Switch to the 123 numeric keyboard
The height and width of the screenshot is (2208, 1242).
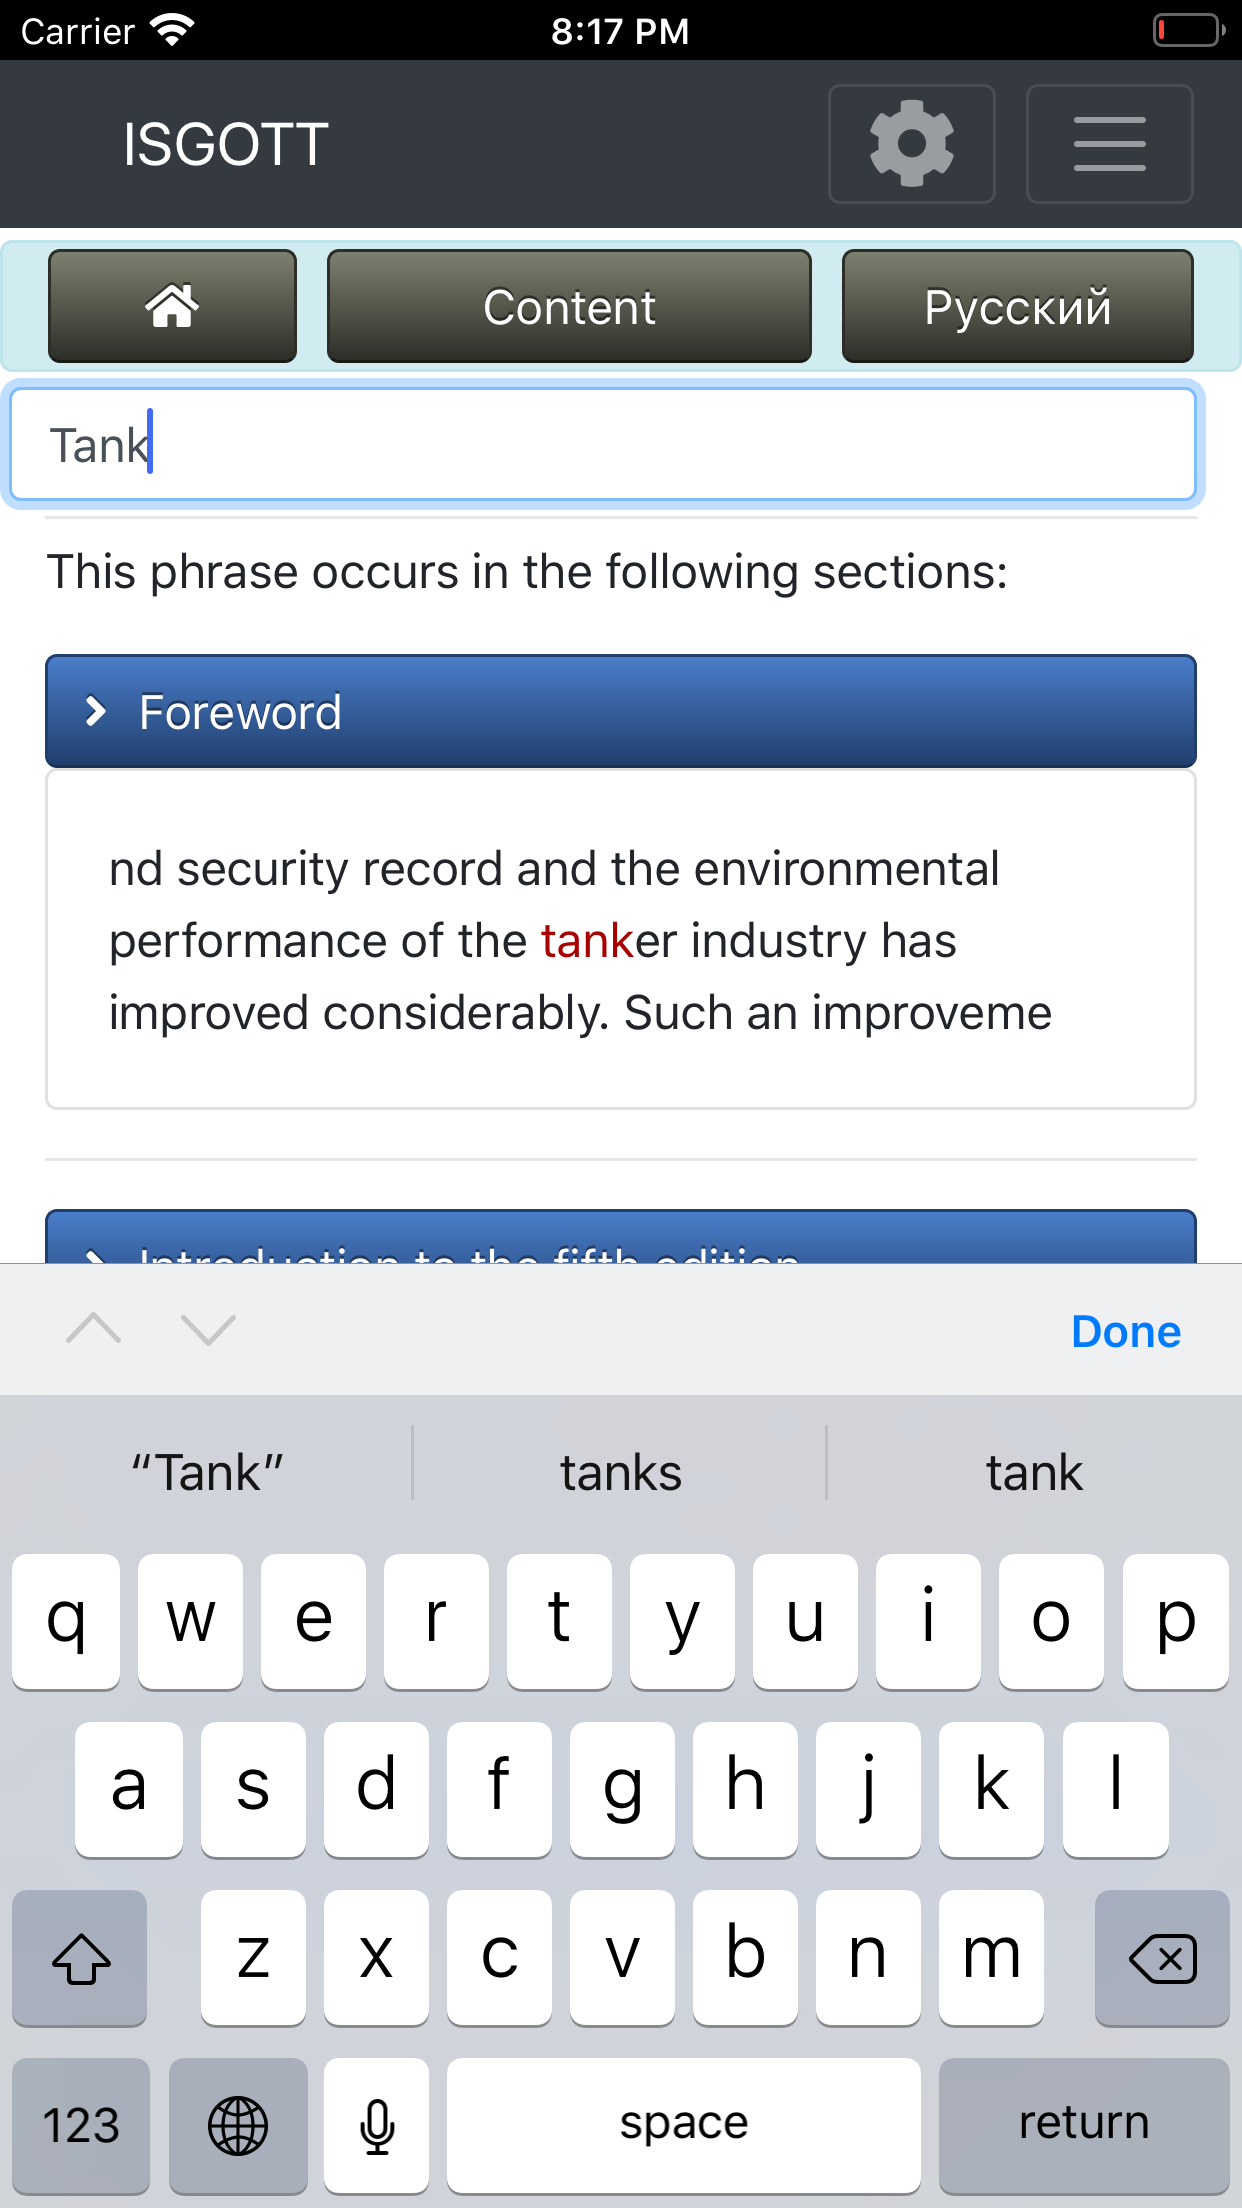pos(80,2124)
